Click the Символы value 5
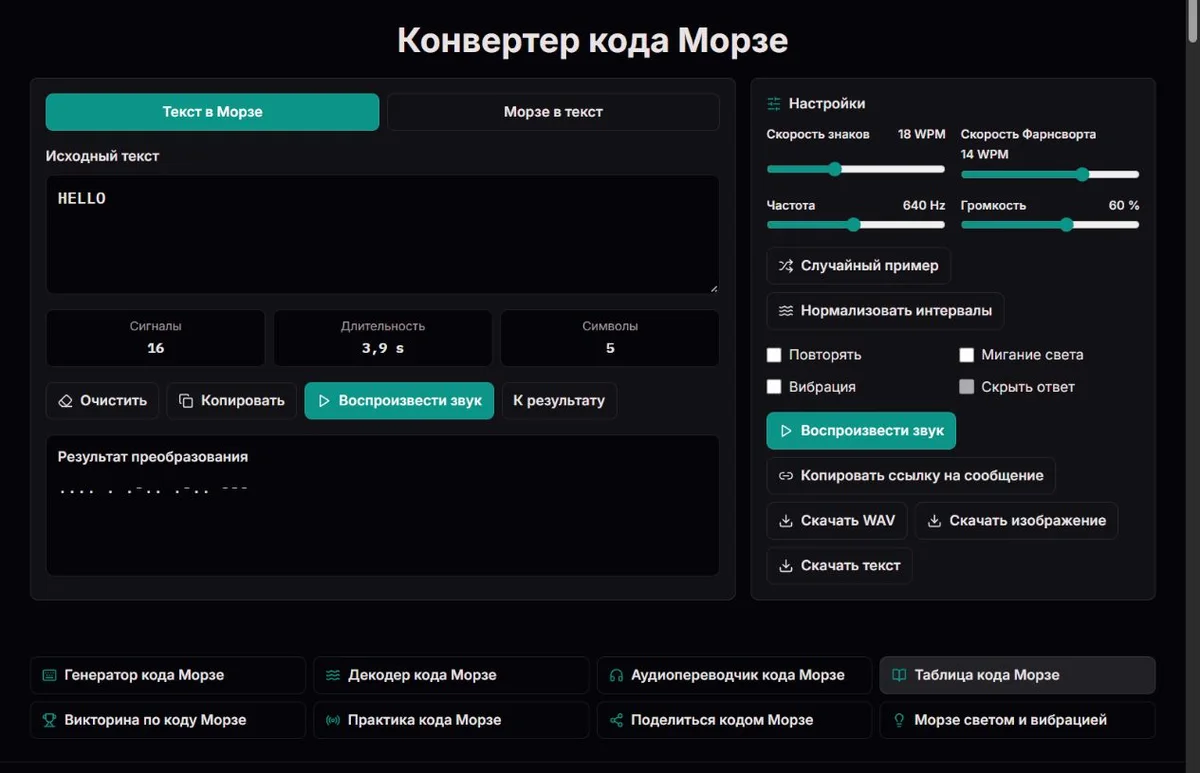 pos(610,348)
